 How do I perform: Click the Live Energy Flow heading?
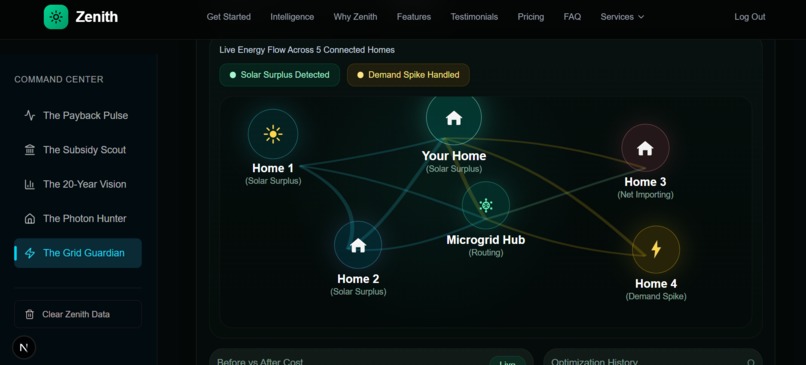[x=307, y=50]
